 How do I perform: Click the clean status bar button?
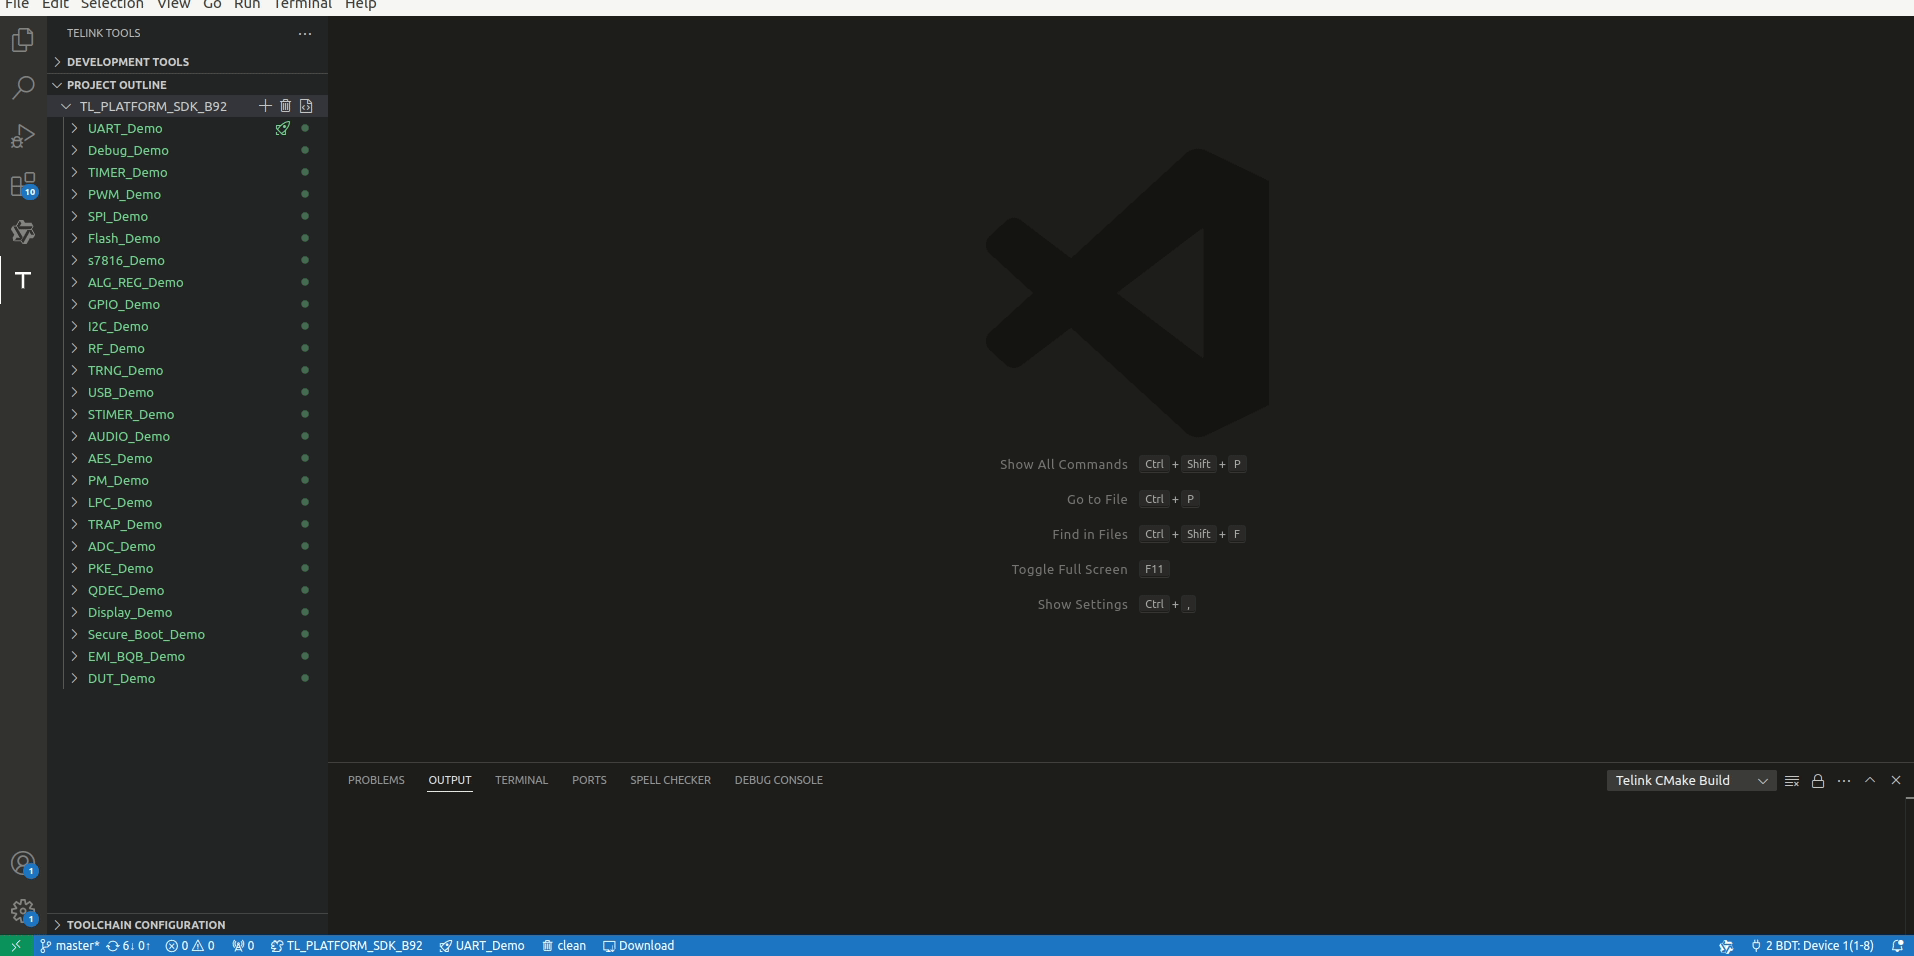[564, 946]
